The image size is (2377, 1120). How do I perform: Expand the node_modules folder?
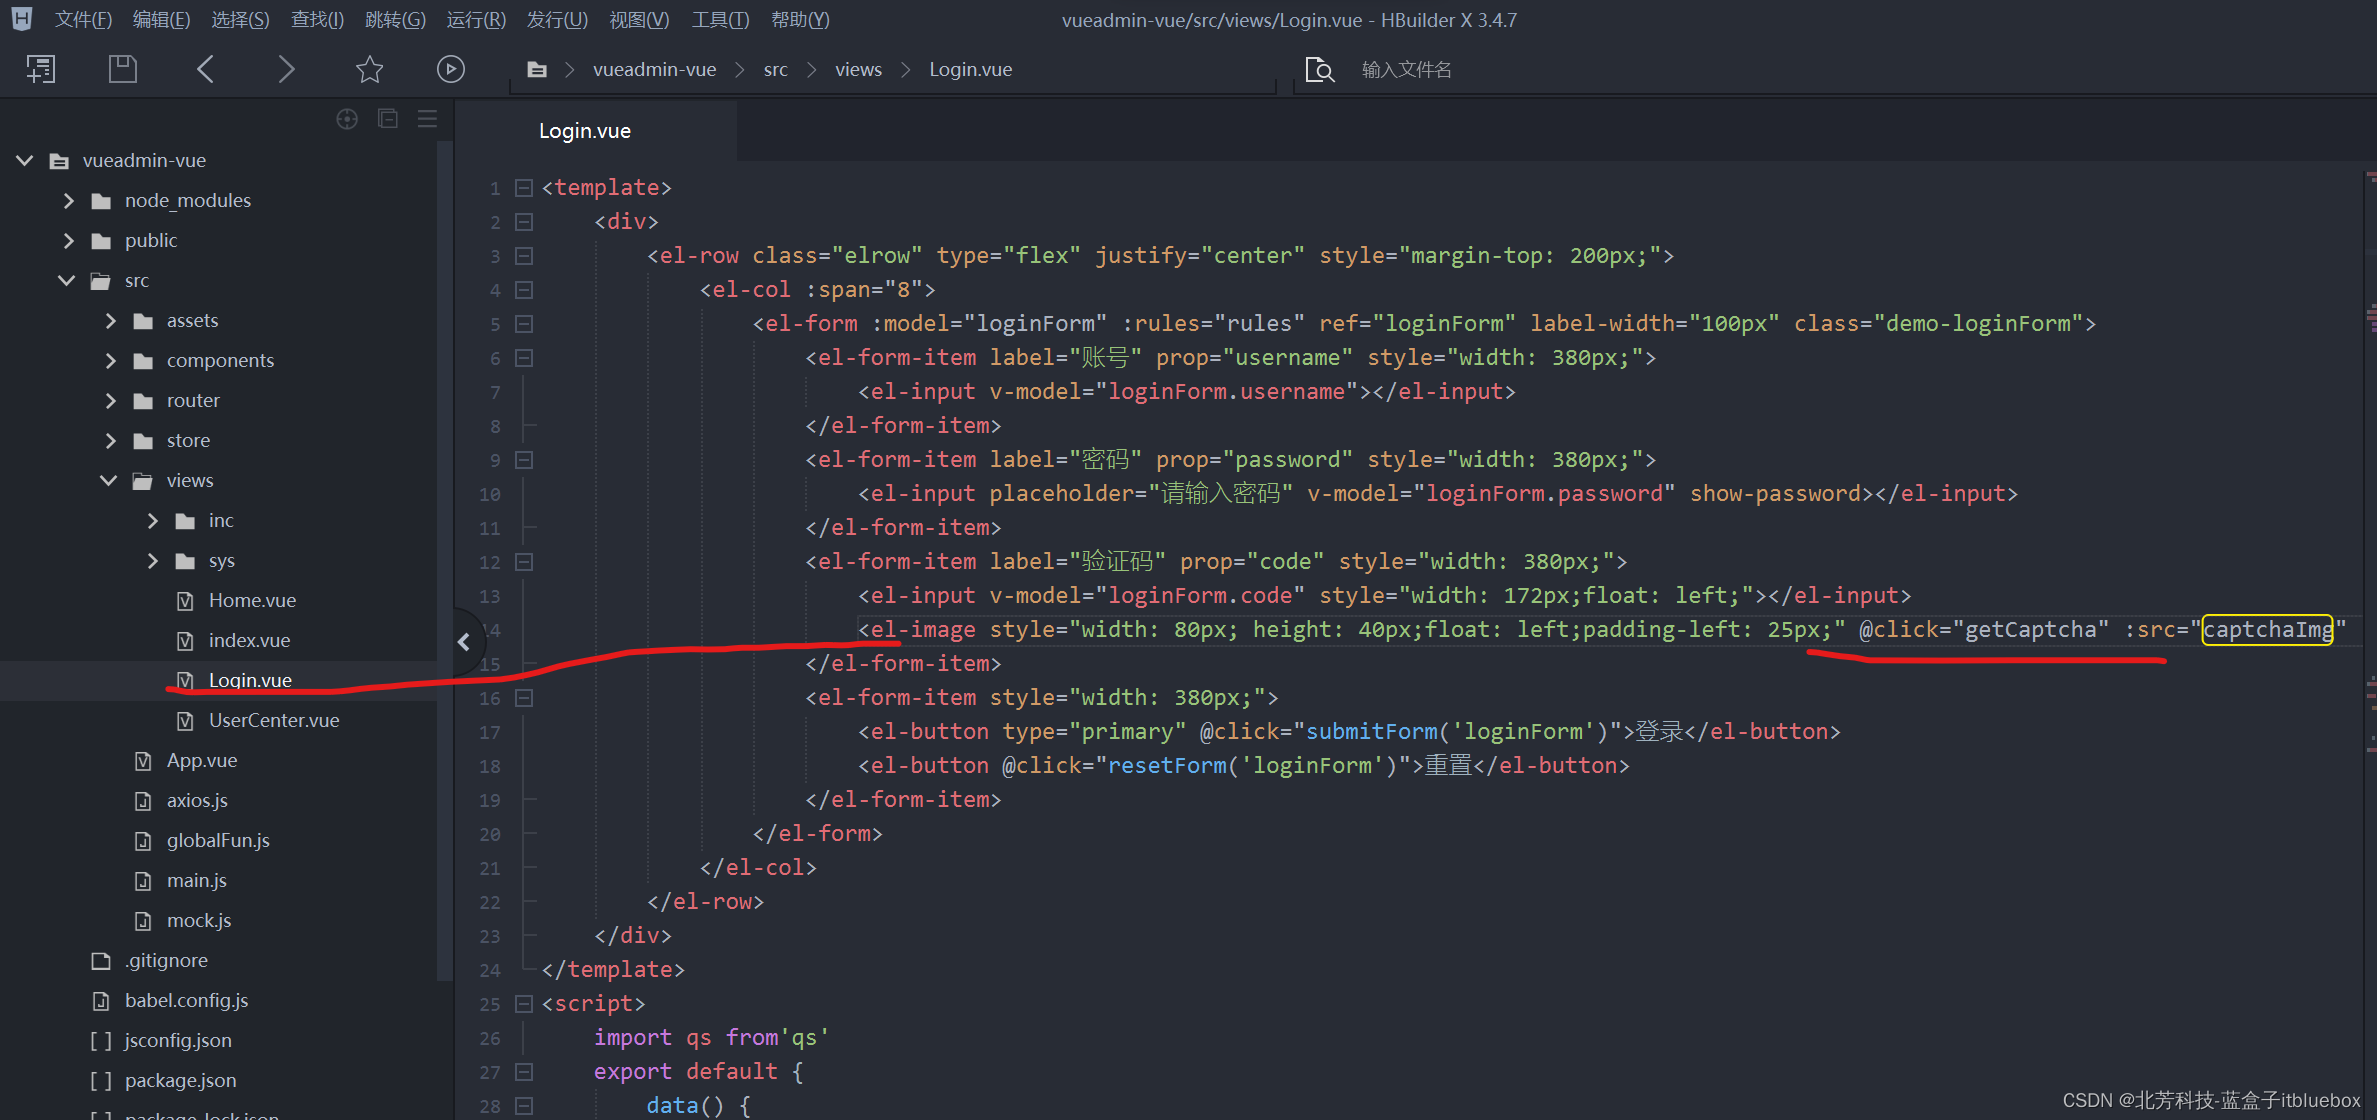(x=68, y=200)
